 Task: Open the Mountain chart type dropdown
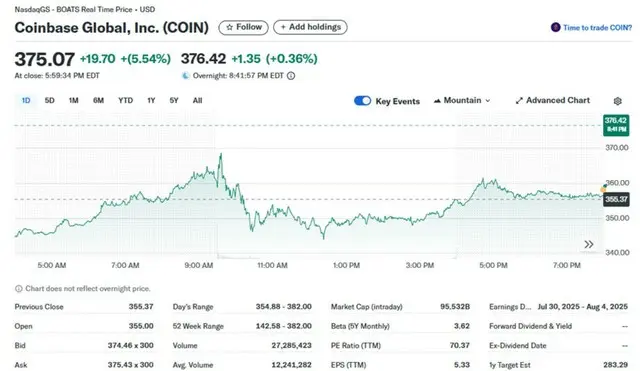(x=462, y=100)
